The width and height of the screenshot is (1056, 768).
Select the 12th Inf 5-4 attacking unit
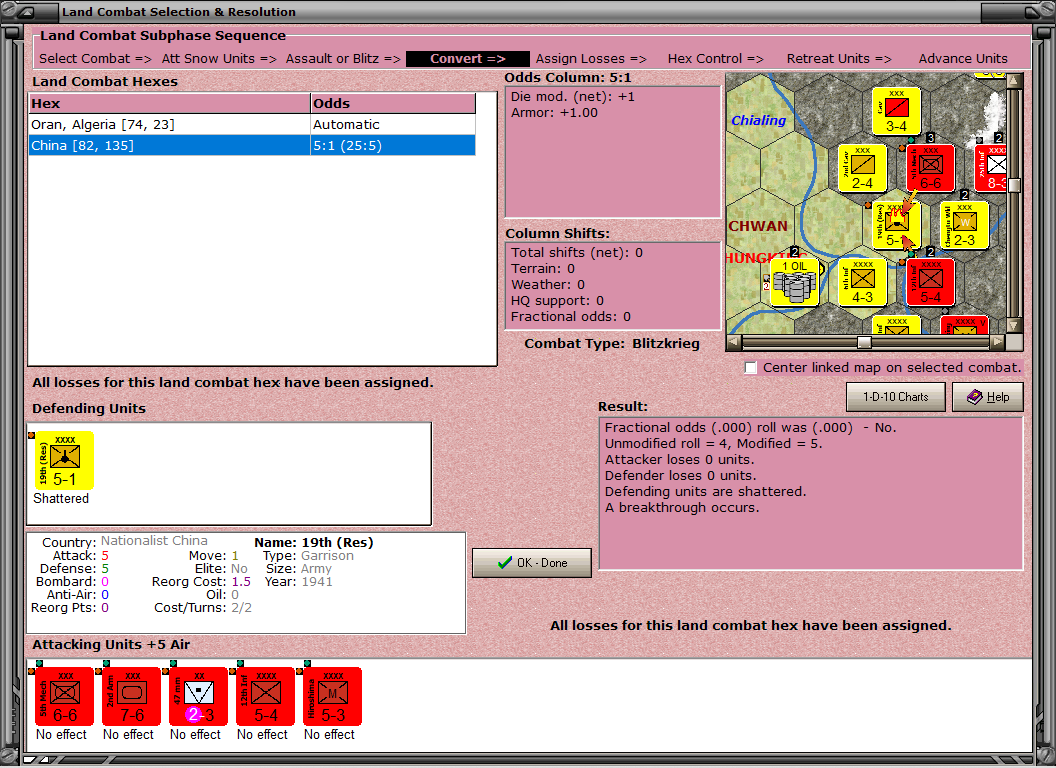click(265, 697)
